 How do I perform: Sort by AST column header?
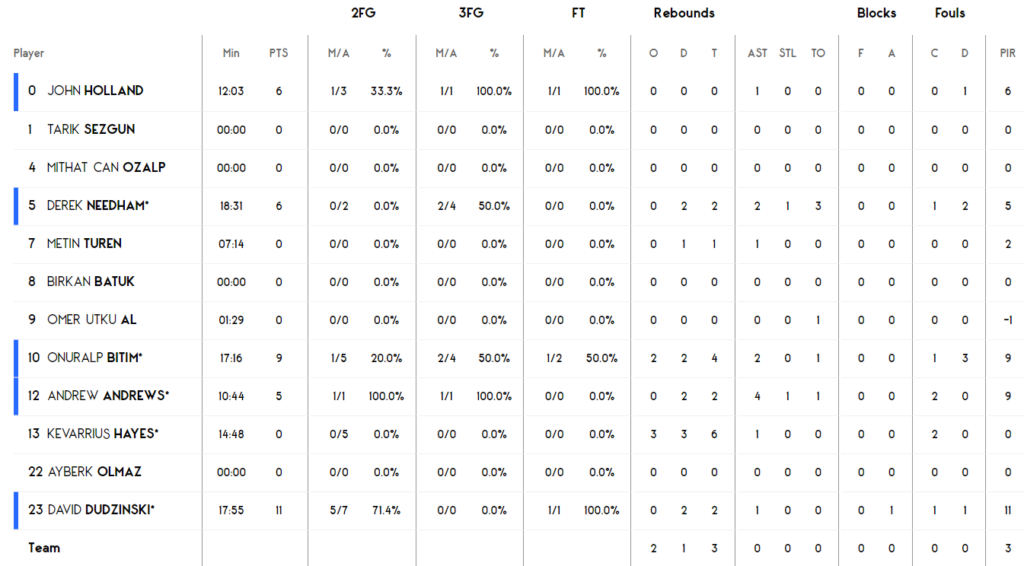(x=758, y=53)
